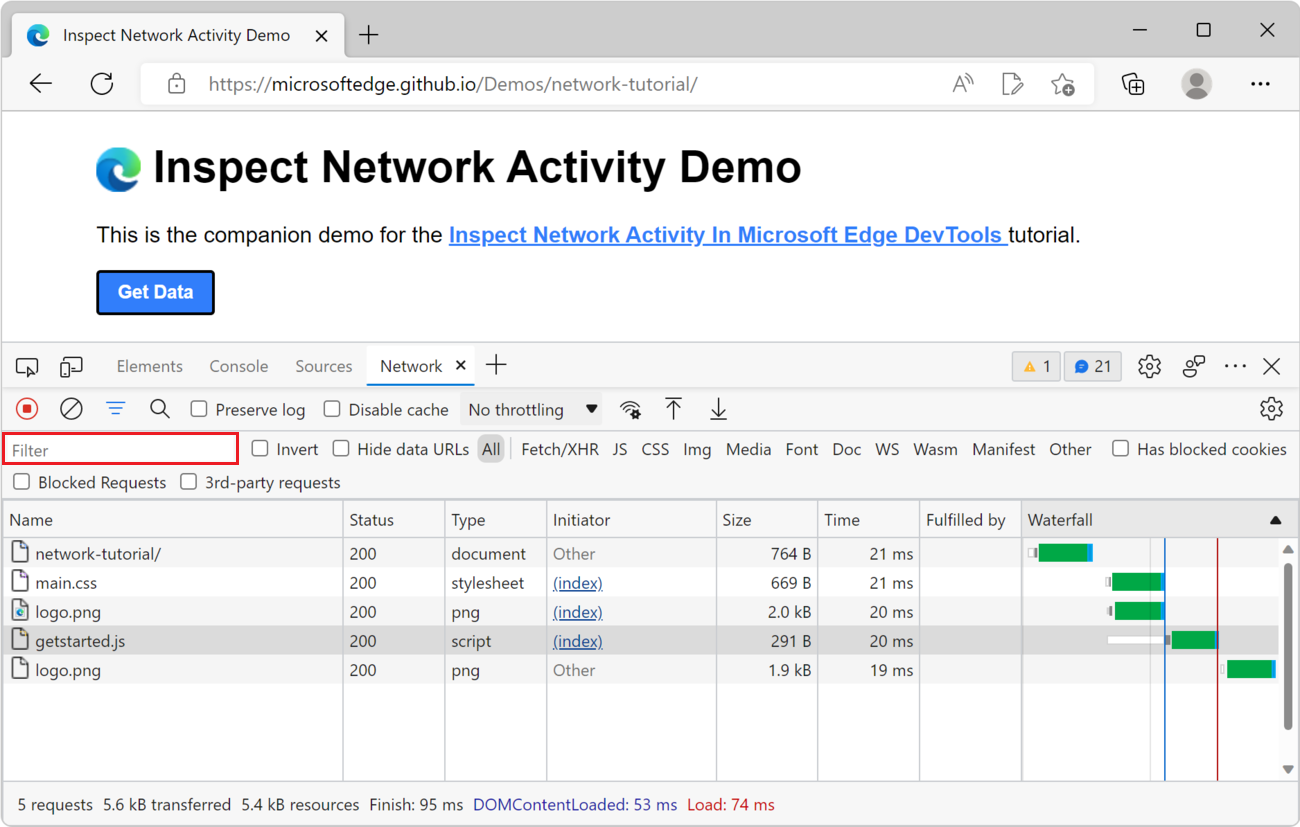This screenshot has width=1300, height=827.
Task: Export the network log as HAR
Action: click(x=718, y=409)
